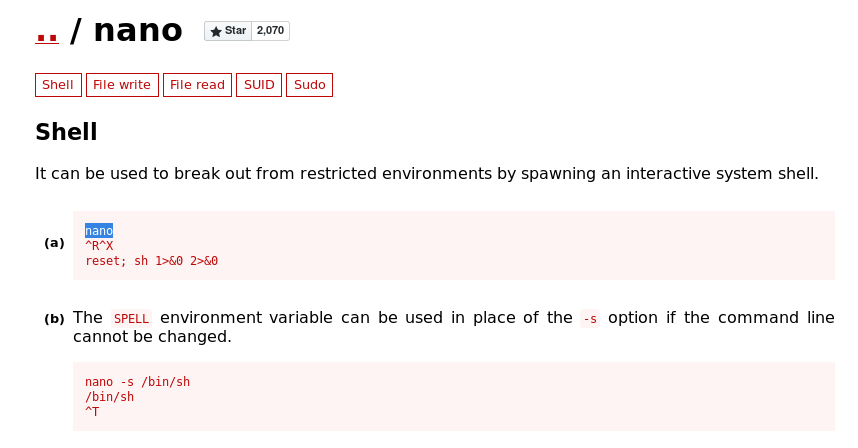Click the 'nano' page title
The height and width of the screenshot is (448, 858).
tap(138, 31)
